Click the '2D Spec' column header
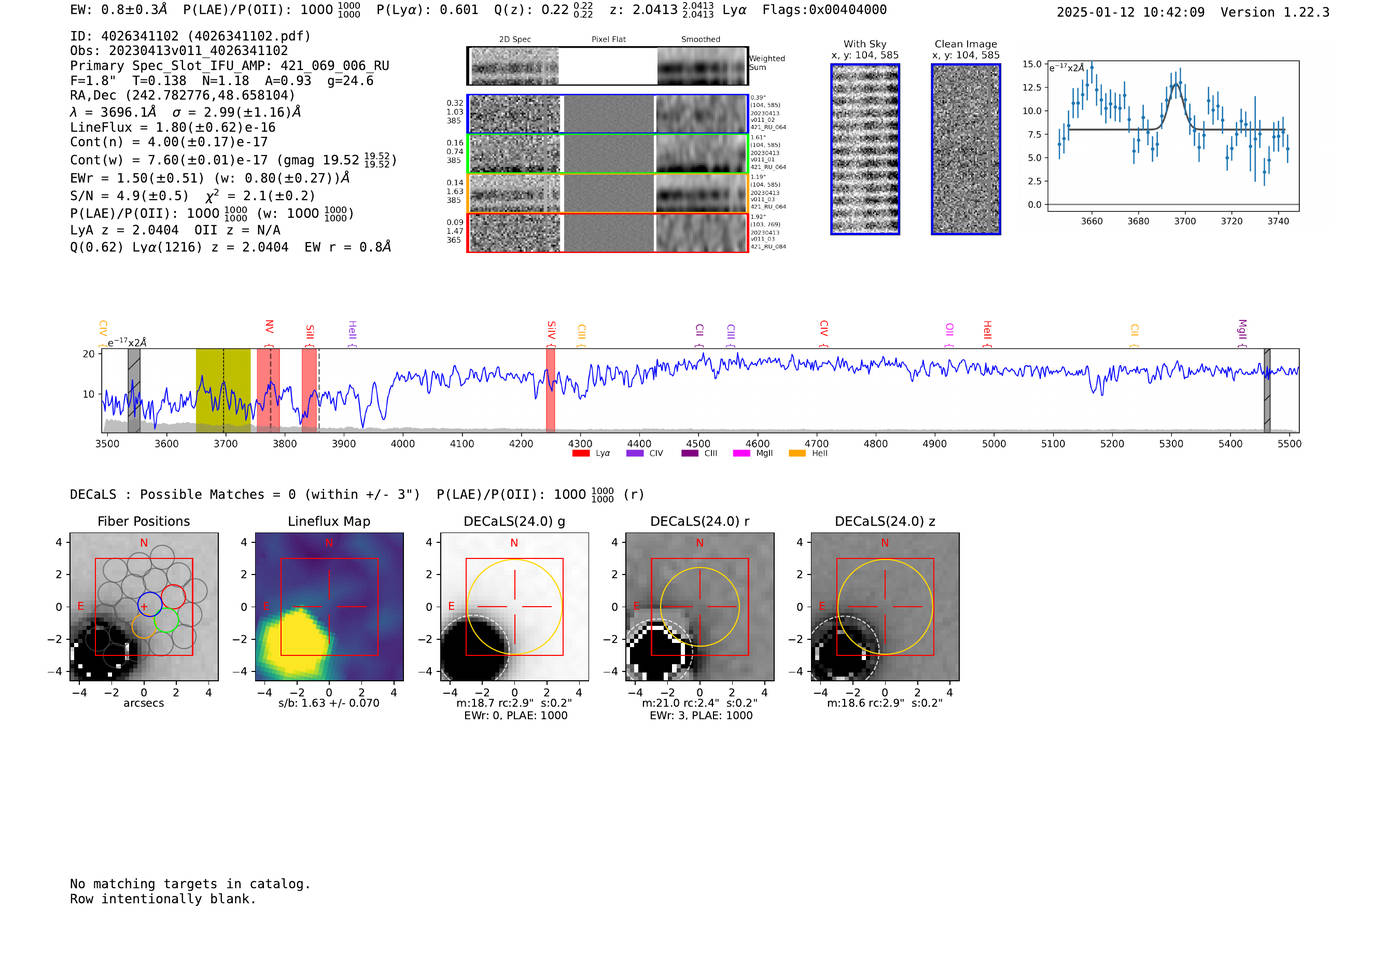1400x953 pixels. tap(515, 40)
